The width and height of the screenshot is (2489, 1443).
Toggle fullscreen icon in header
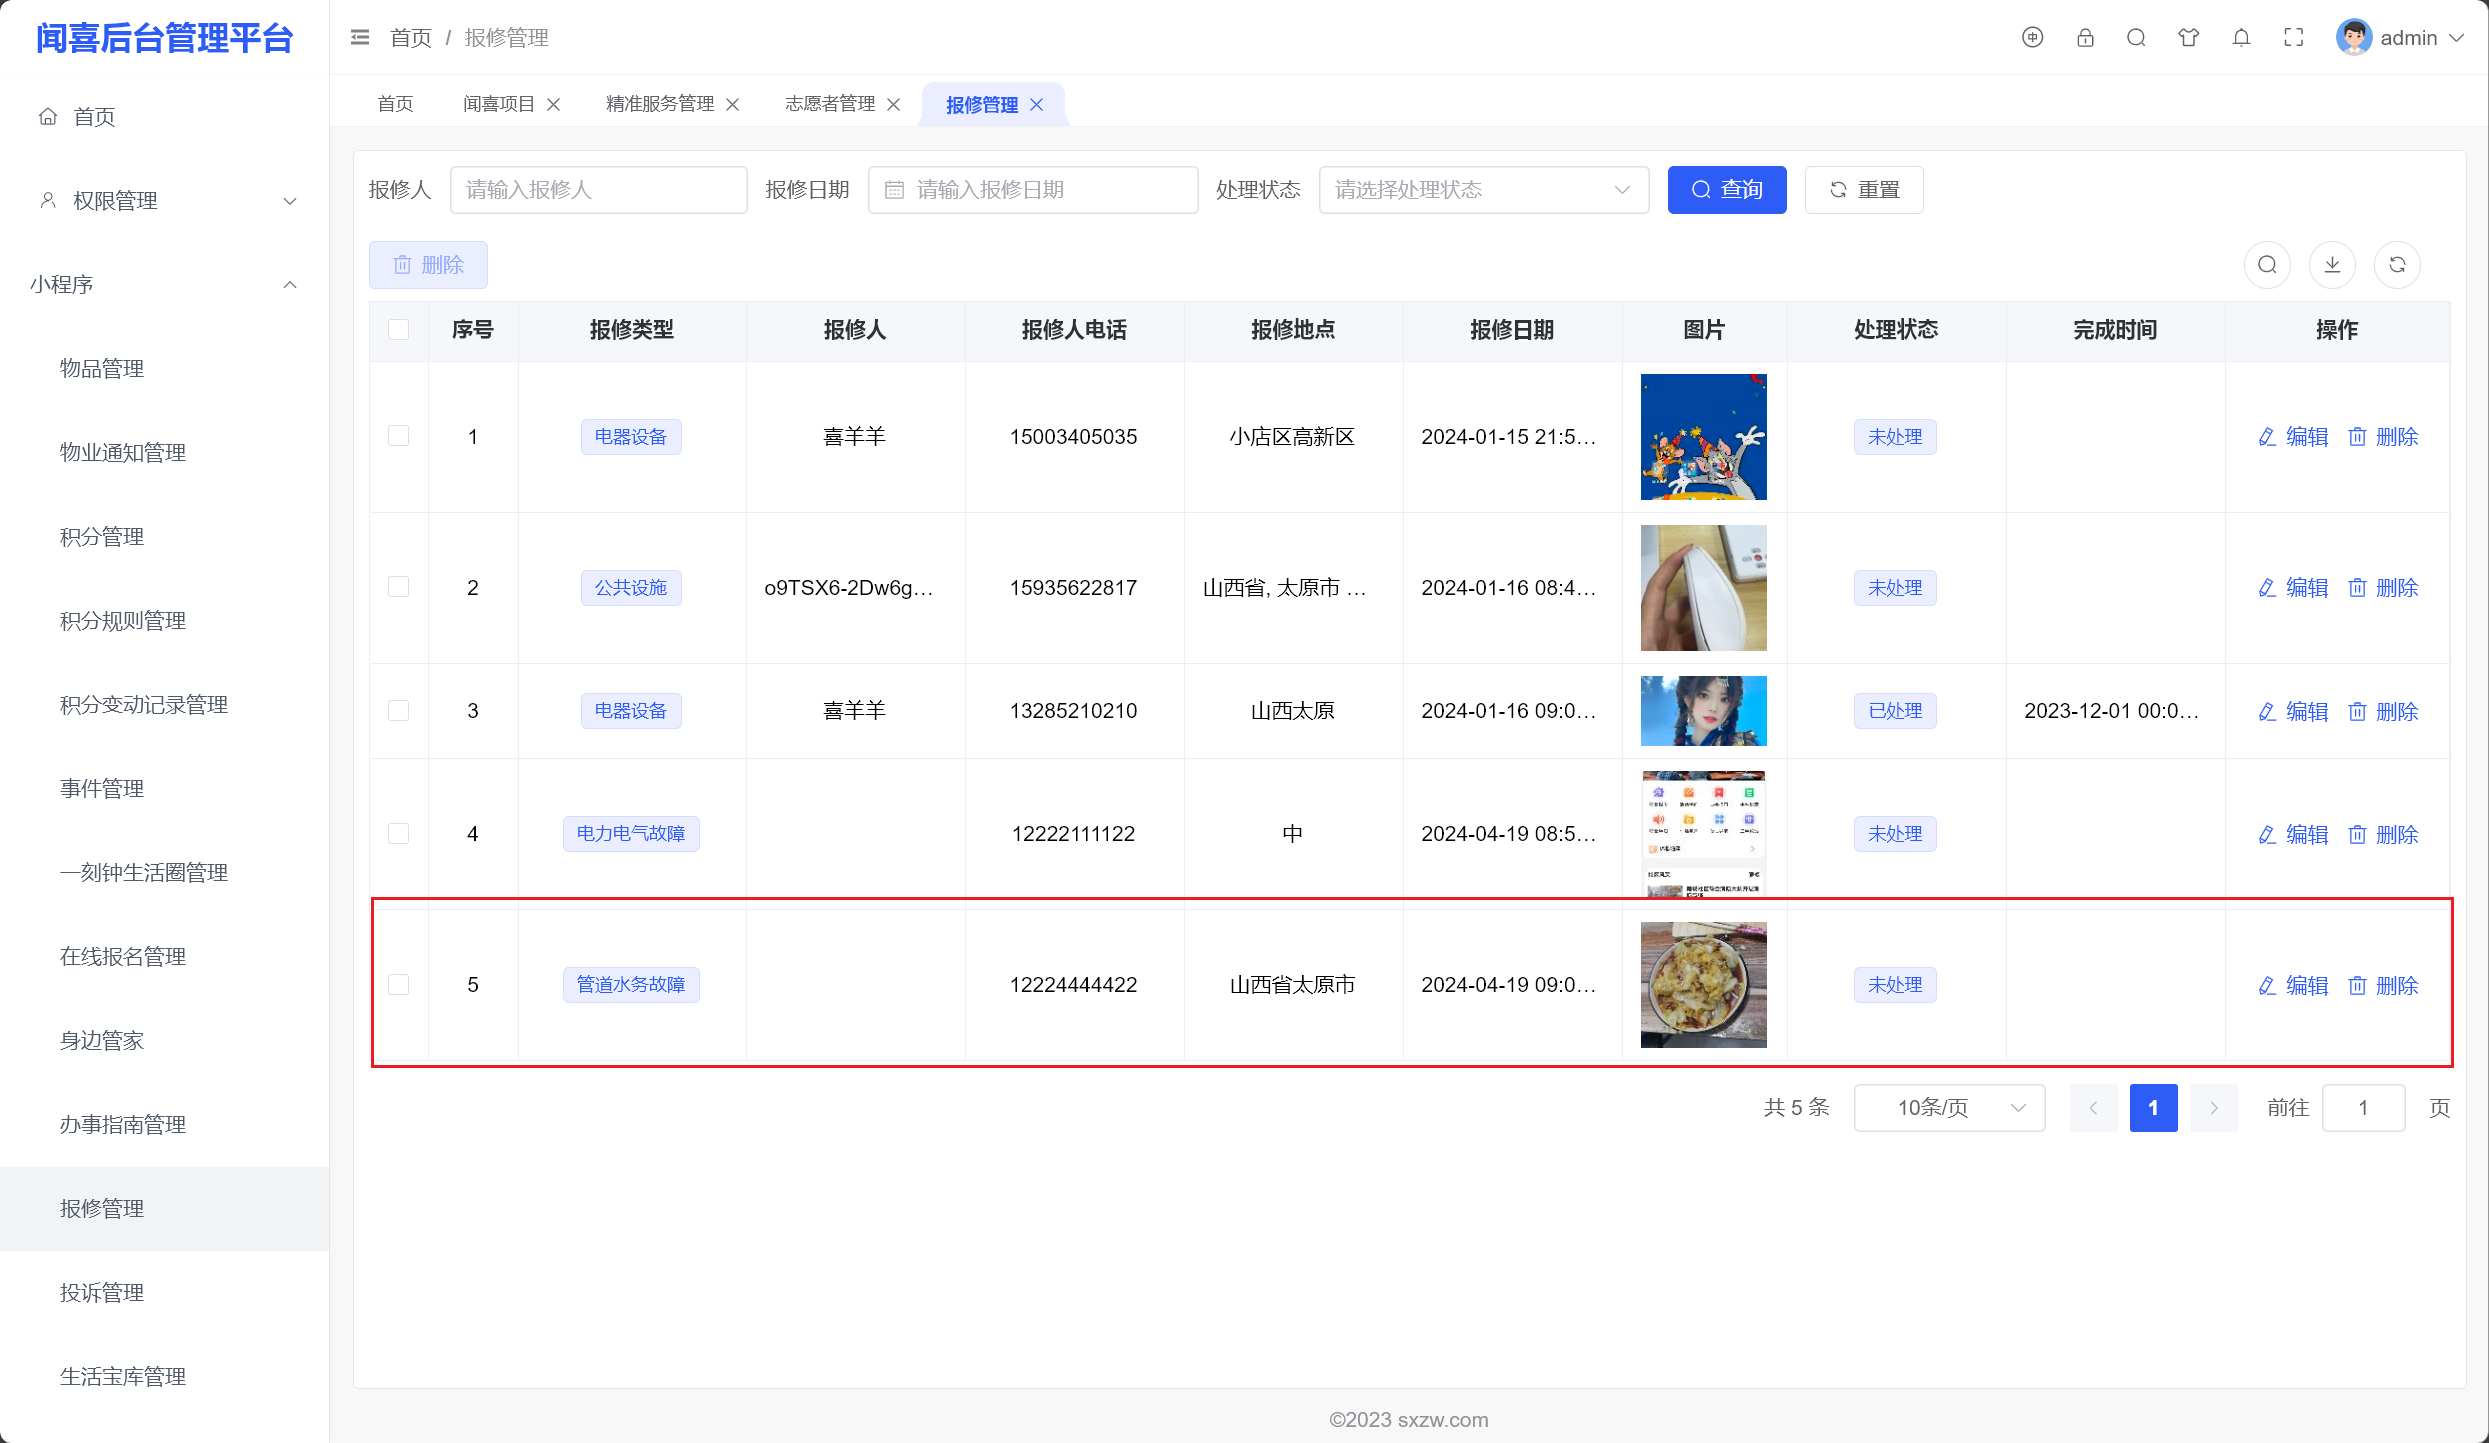[2294, 38]
